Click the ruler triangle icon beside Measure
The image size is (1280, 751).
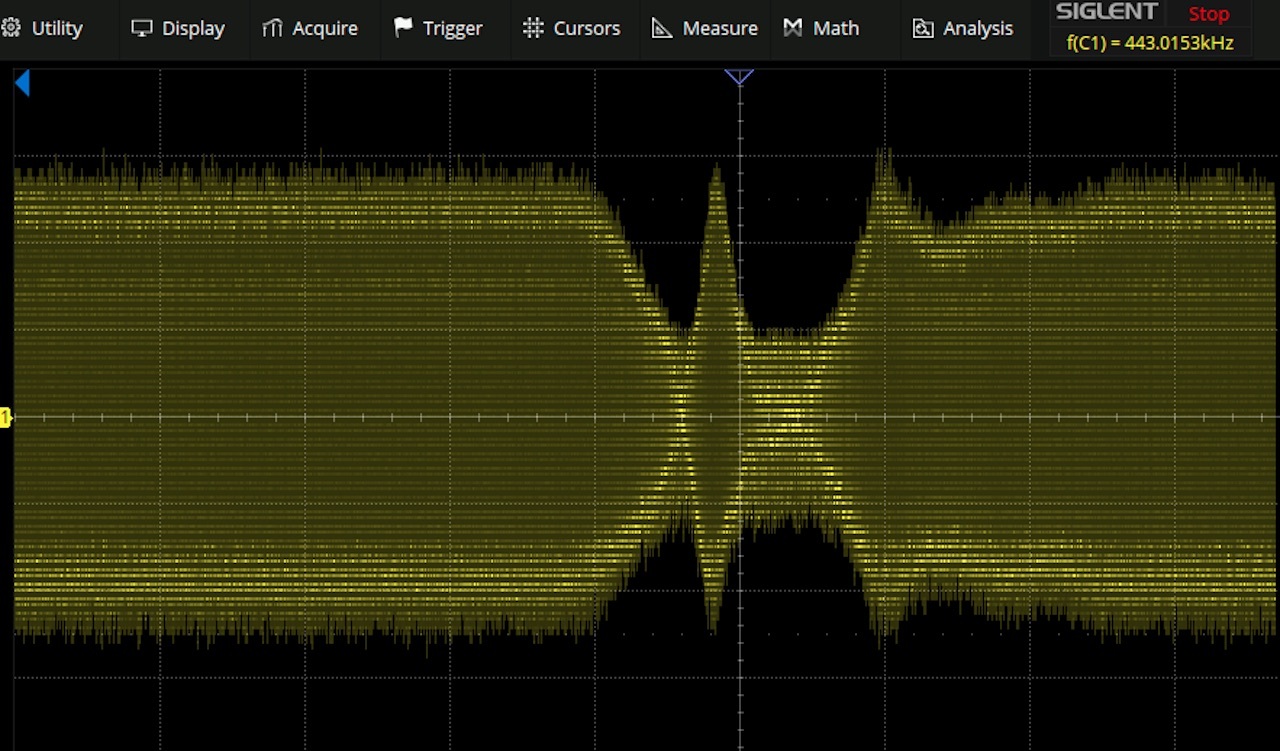pos(662,28)
